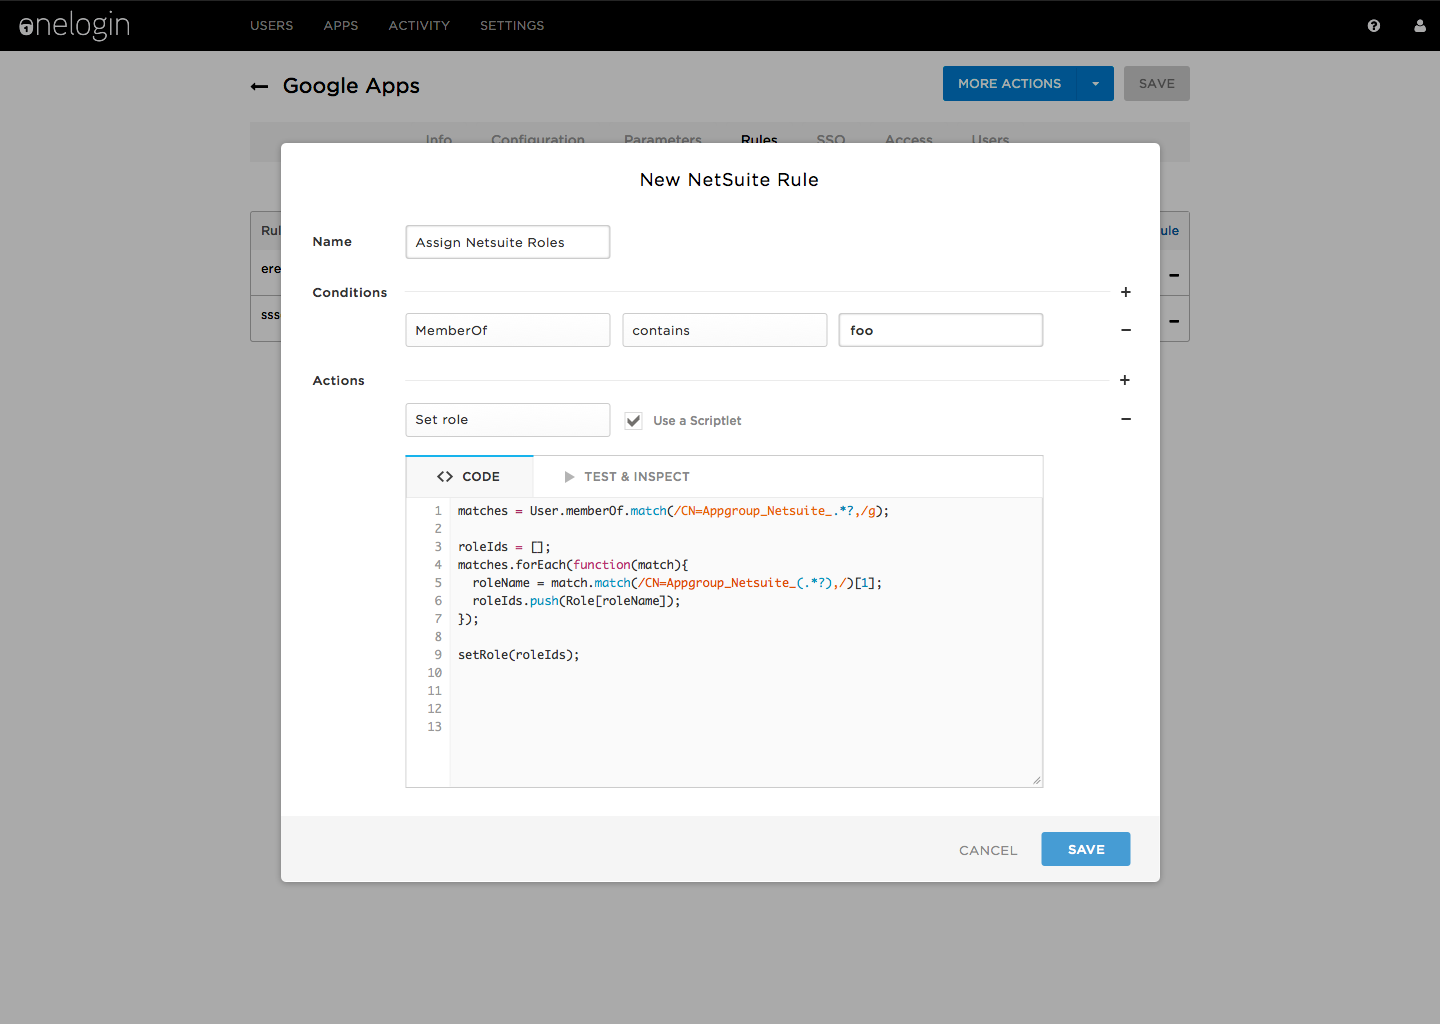Open the MemberOf condition field dropdown

click(x=508, y=330)
